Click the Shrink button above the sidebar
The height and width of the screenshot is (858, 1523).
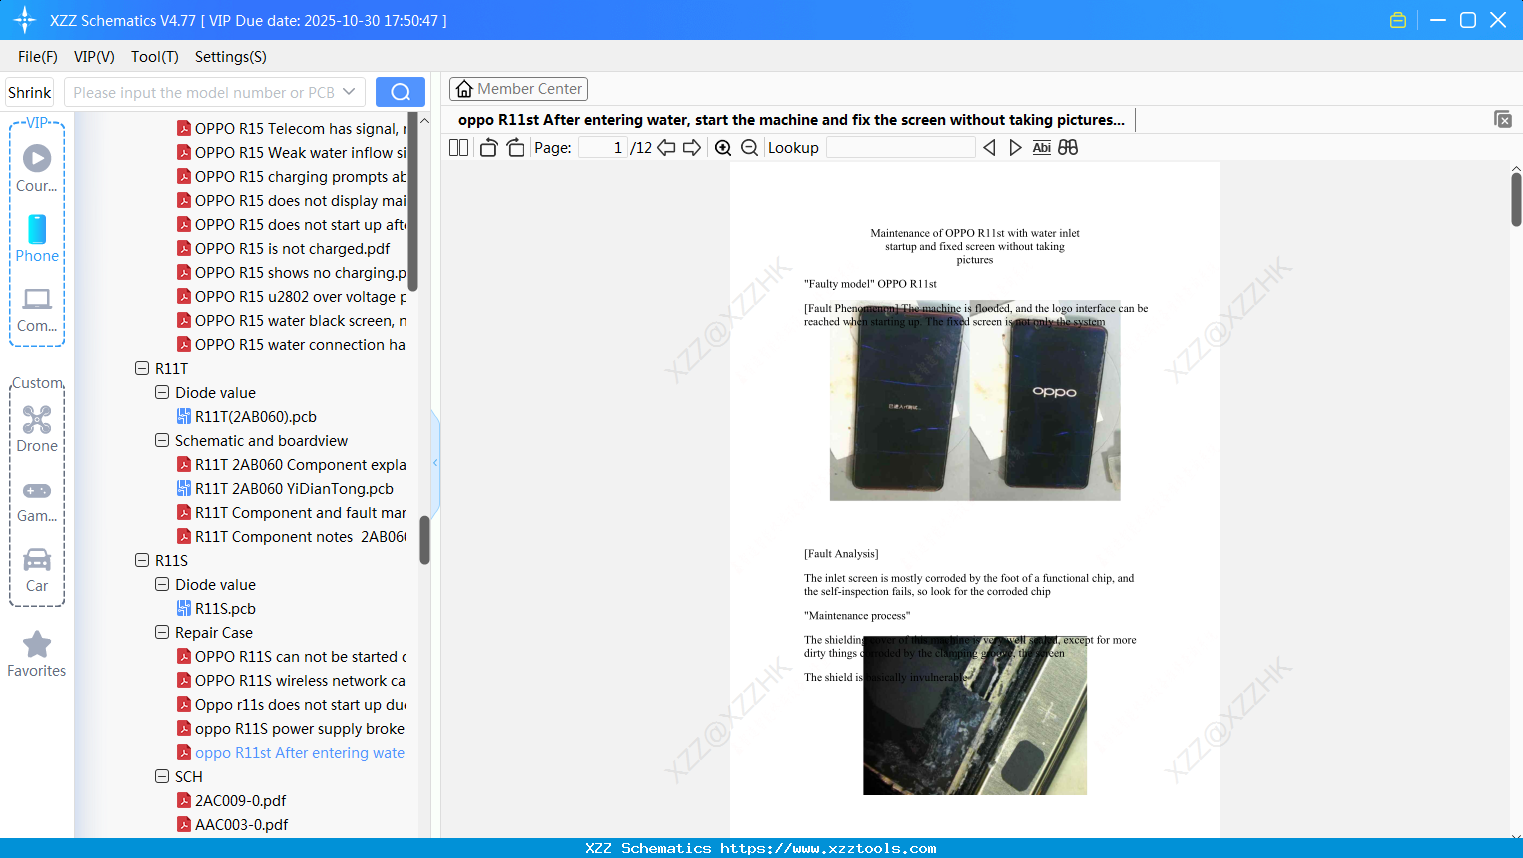click(x=28, y=91)
